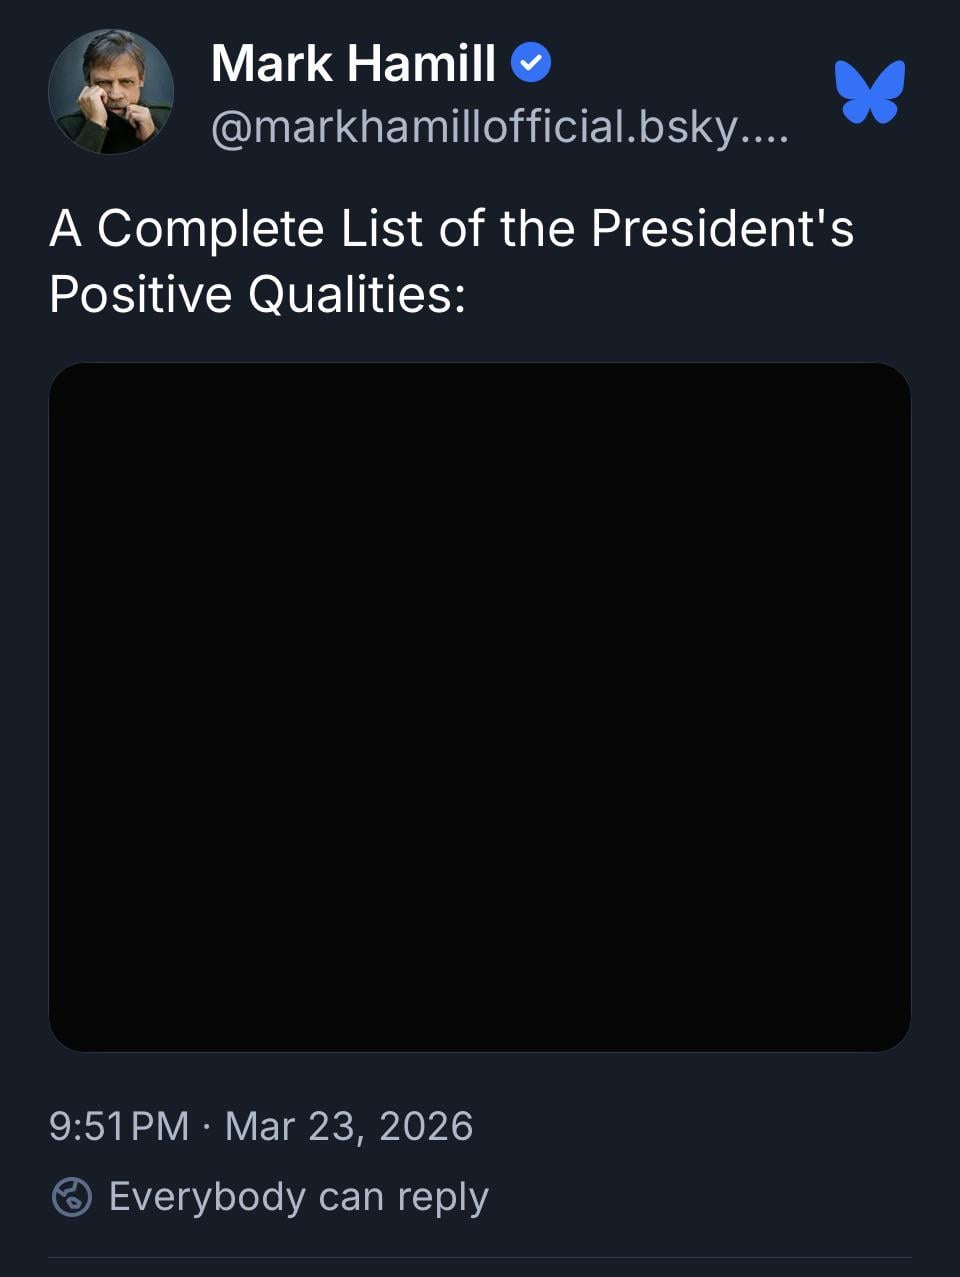
Task: Click the blue verified checkmark badge
Action: (x=531, y=63)
